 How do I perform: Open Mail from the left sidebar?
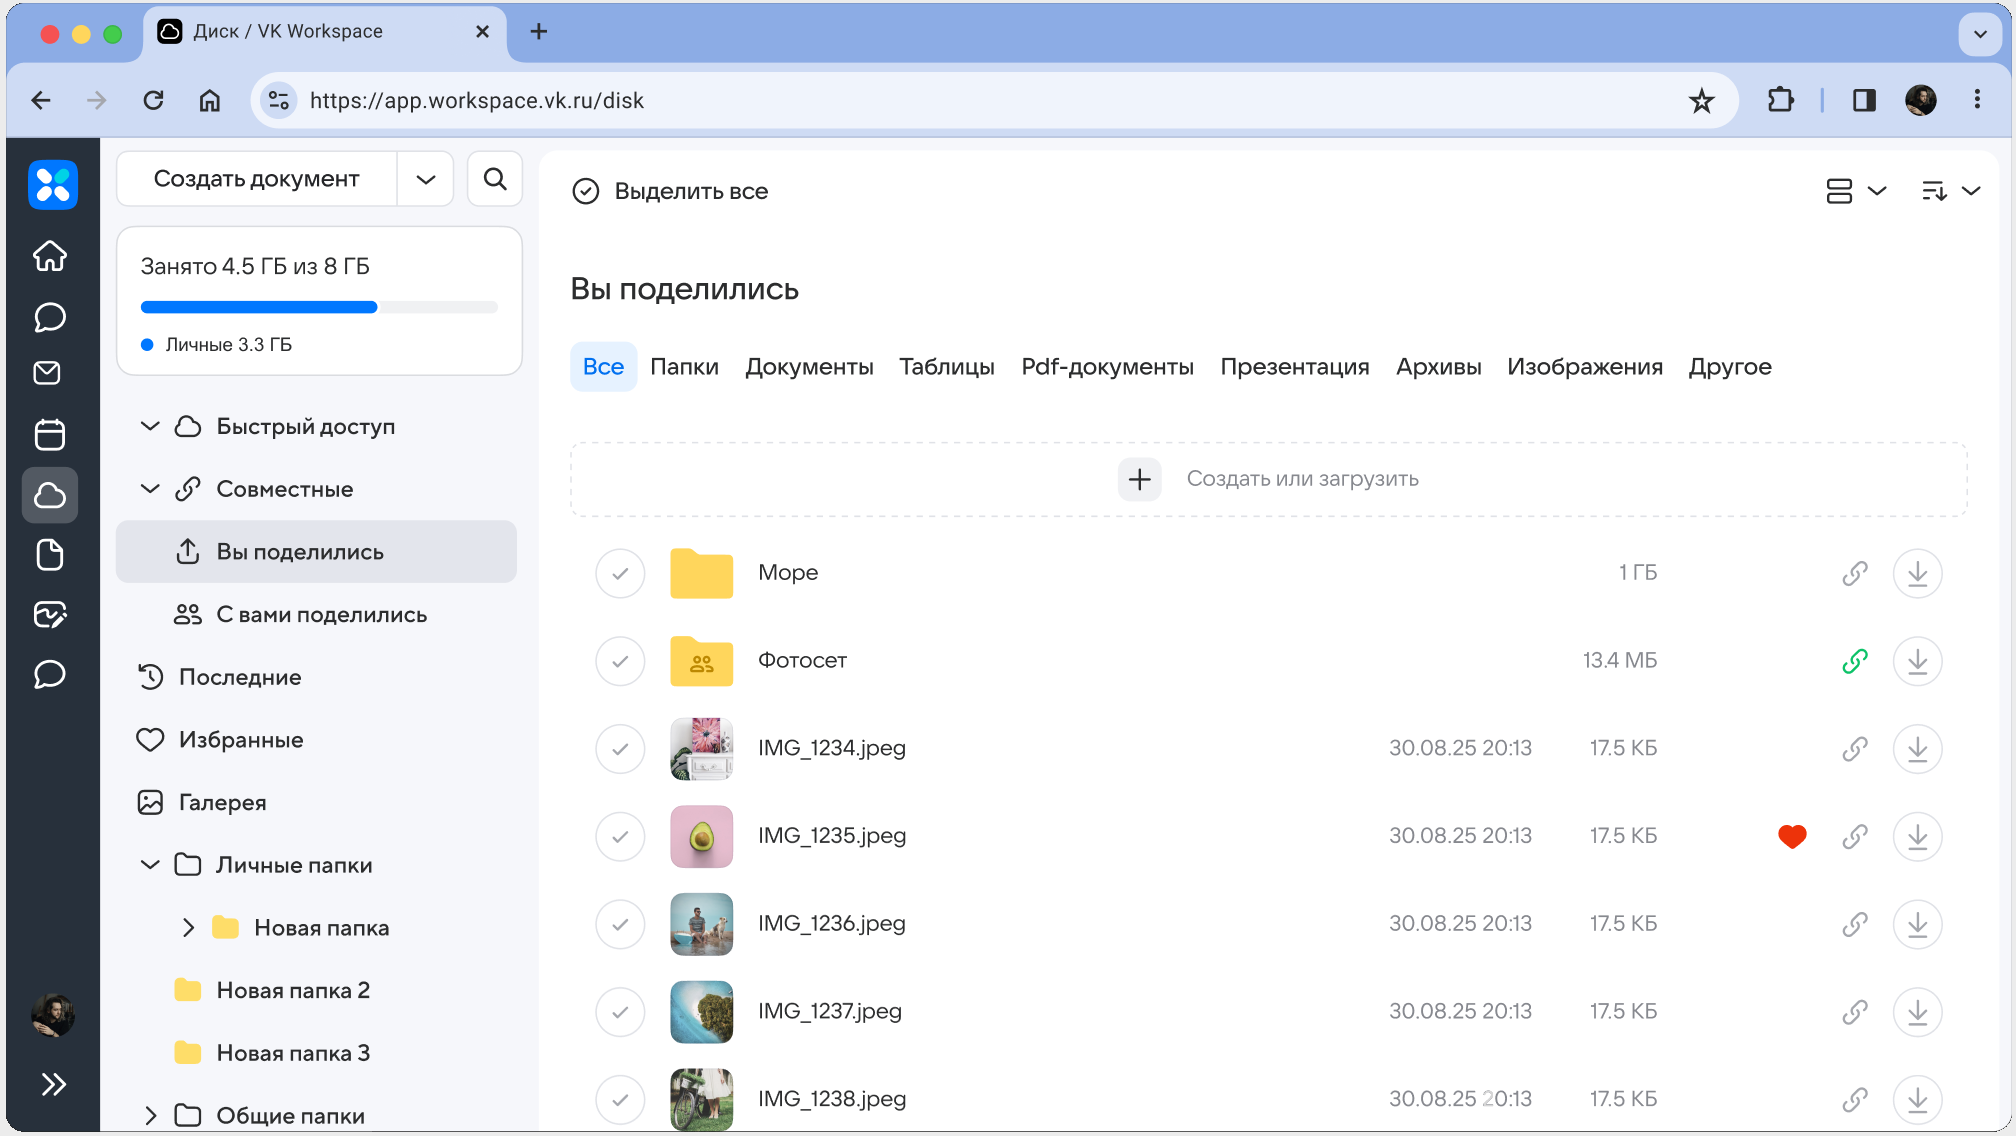click(x=48, y=374)
